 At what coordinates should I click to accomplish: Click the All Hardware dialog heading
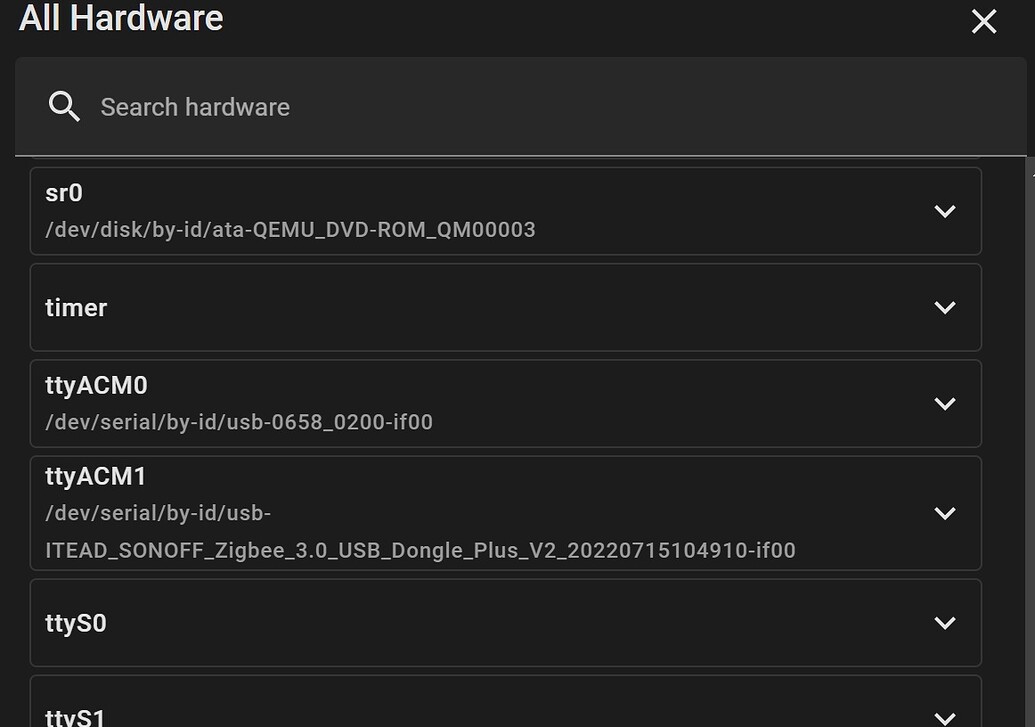coord(121,17)
